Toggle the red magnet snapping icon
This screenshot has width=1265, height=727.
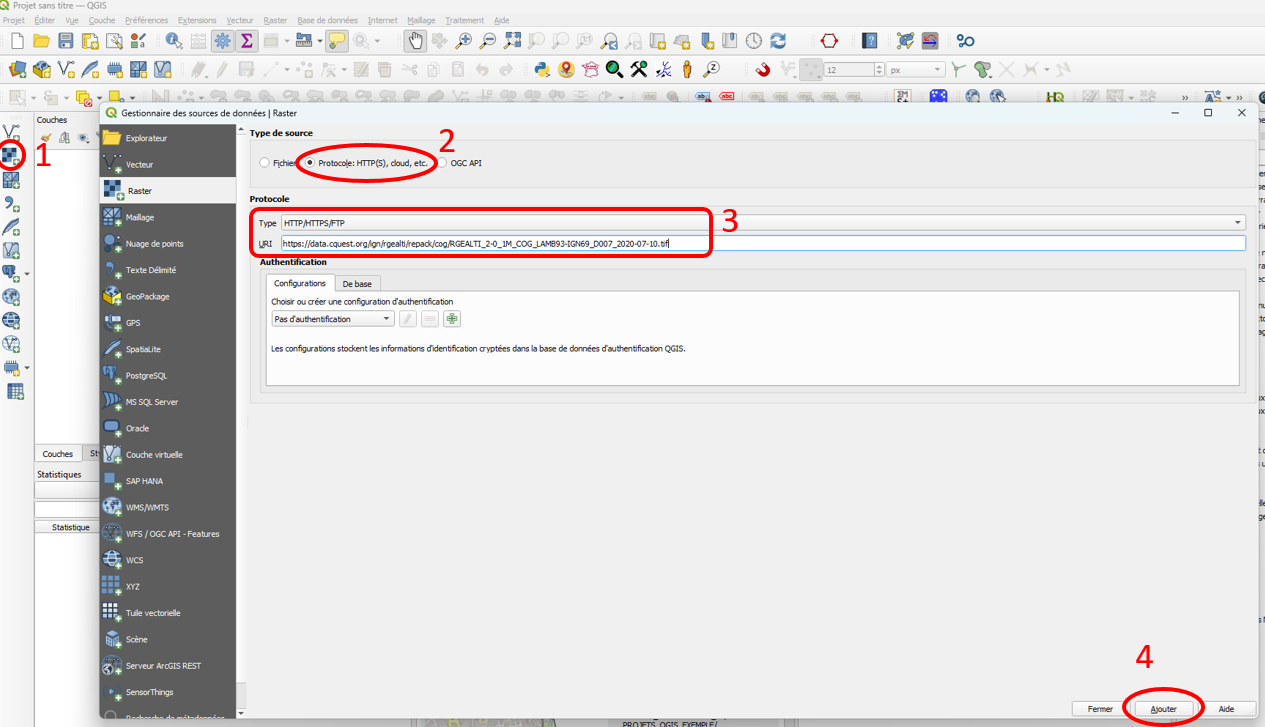tap(763, 69)
